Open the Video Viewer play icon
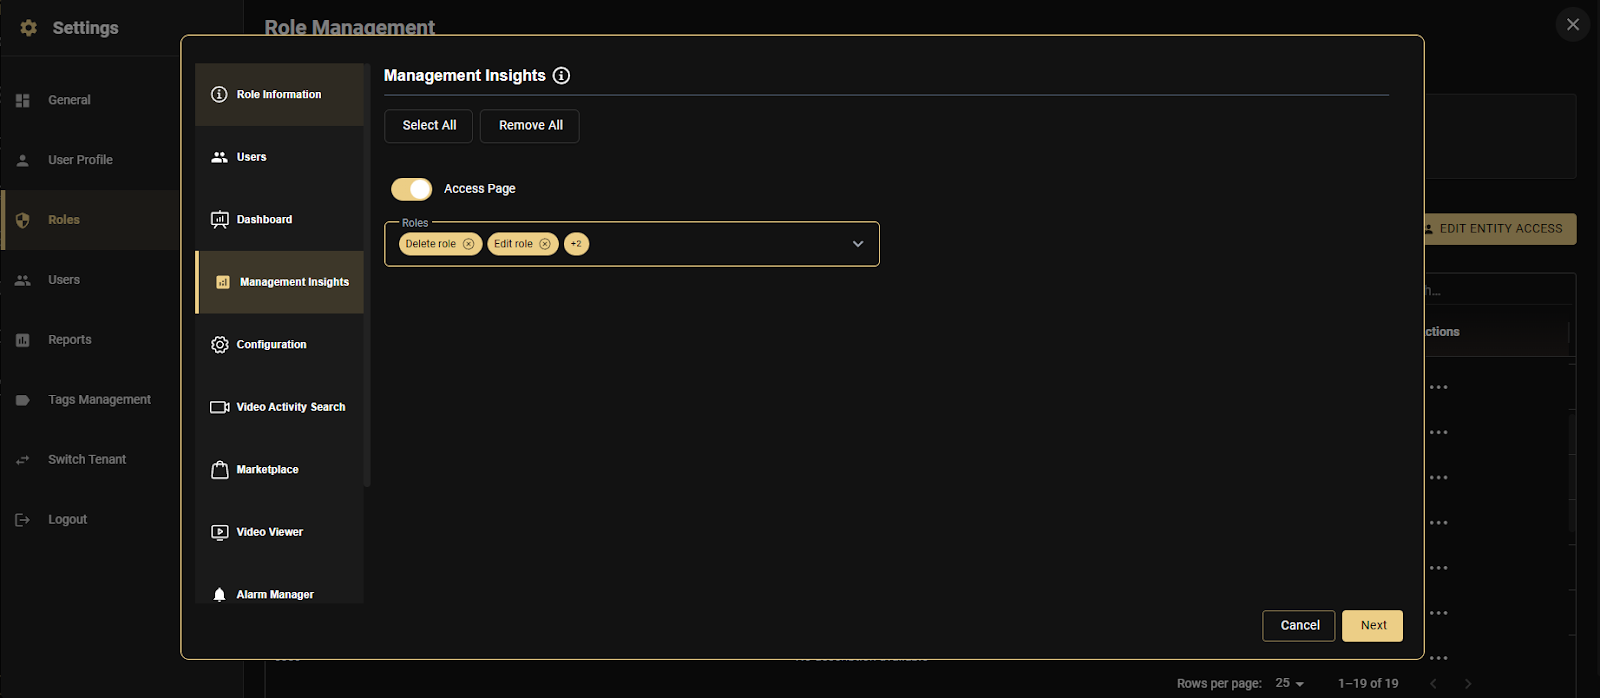 tap(220, 532)
